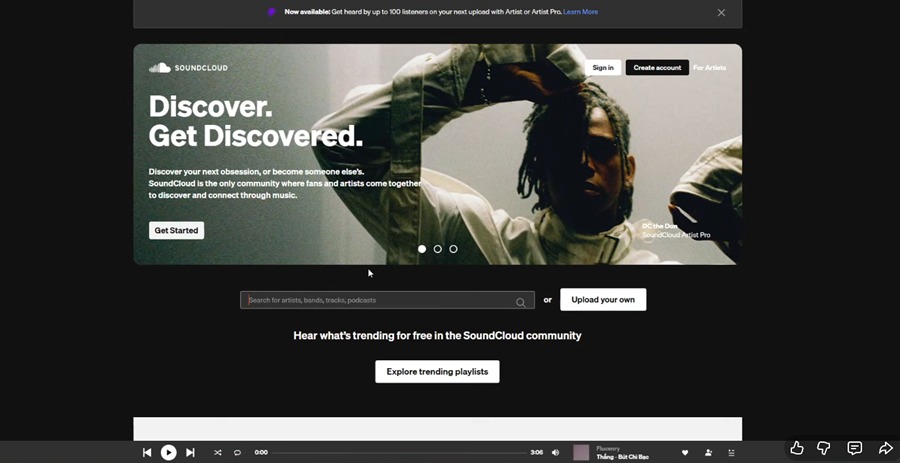
Task: Click the search artists, bands, tracks field
Action: point(380,300)
